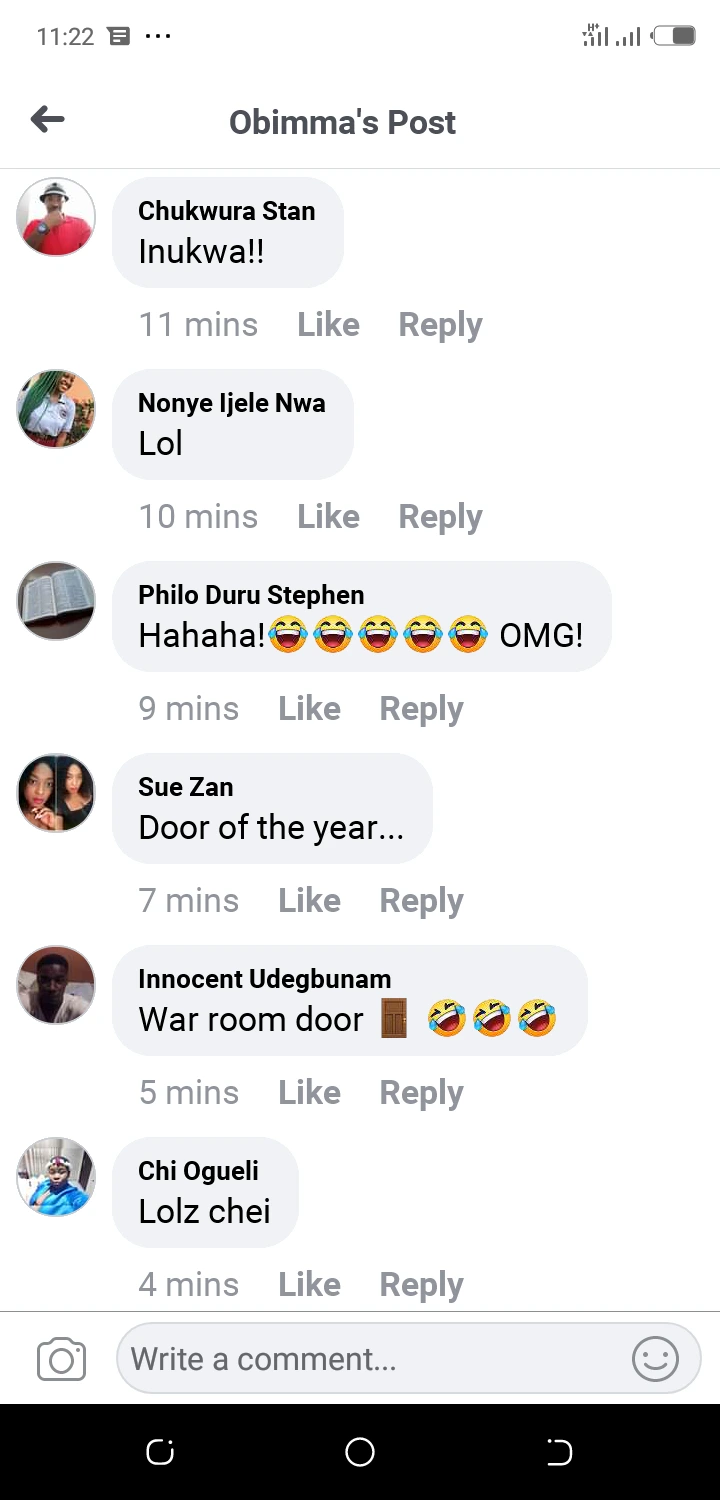Like Chukwura Stan's 'Inukwa!!' comment
Image resolution: width=720 pixels, height=1500 pixels.
point(329,325)
